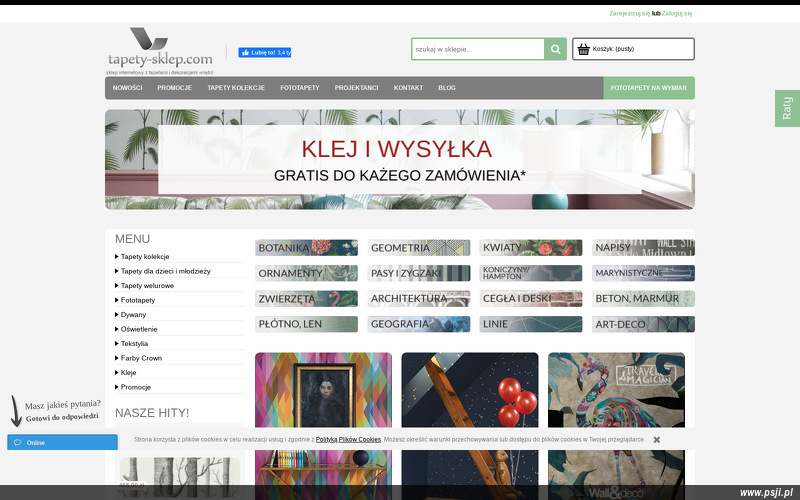This screenshot has width=800, height=500.
Task: Select the KWIATY category tile
Action: pos(531,247)
